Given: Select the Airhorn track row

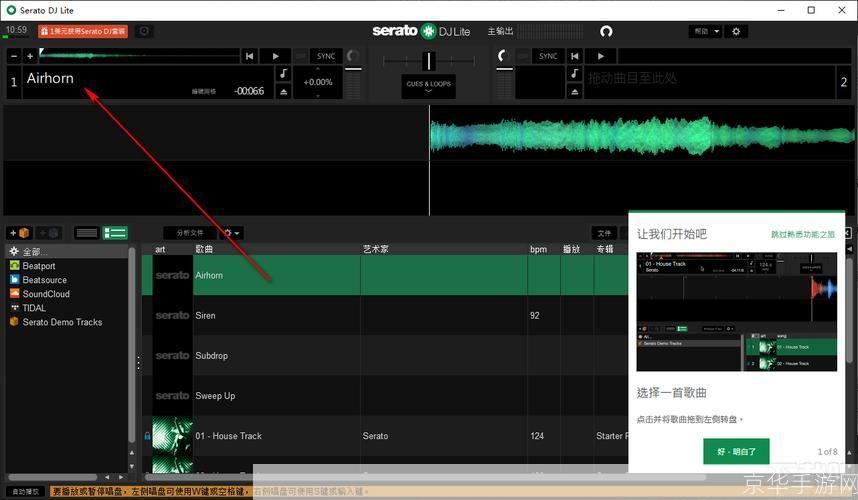Looking at the screenshot, I should pos(385,275).
